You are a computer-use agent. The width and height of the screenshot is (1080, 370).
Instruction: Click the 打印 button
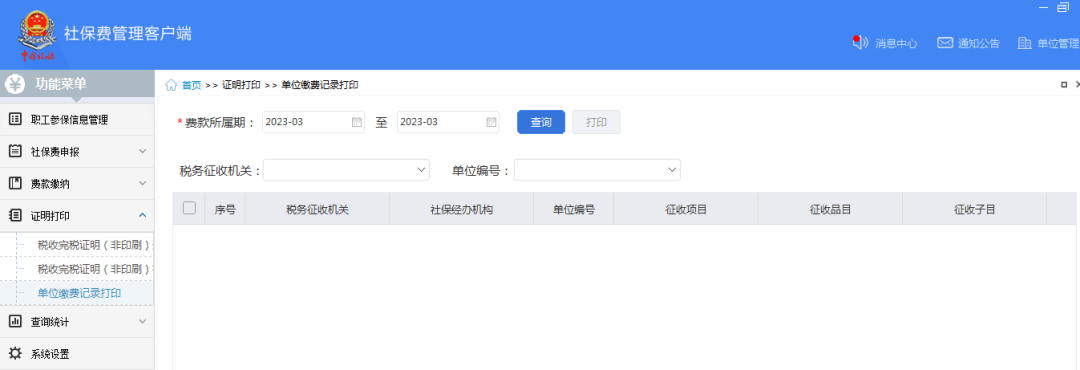(x=596, y=122)
